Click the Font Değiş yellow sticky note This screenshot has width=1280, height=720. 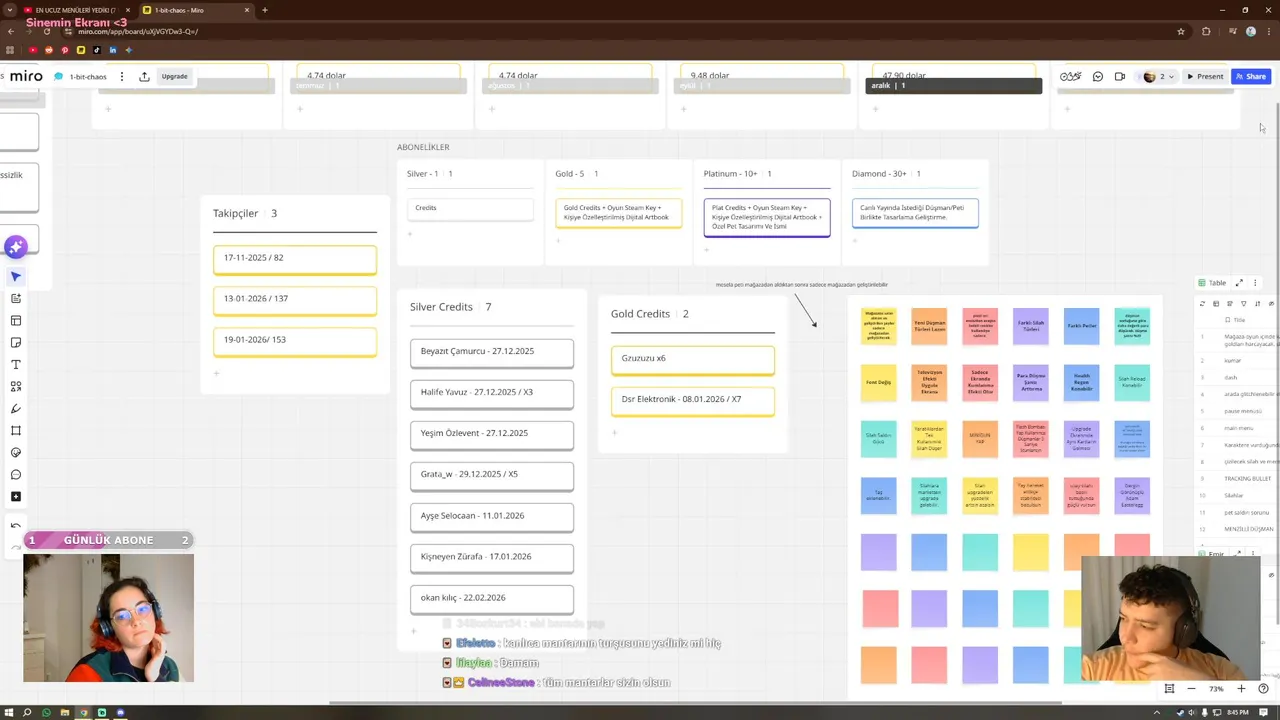pos(879,382)
